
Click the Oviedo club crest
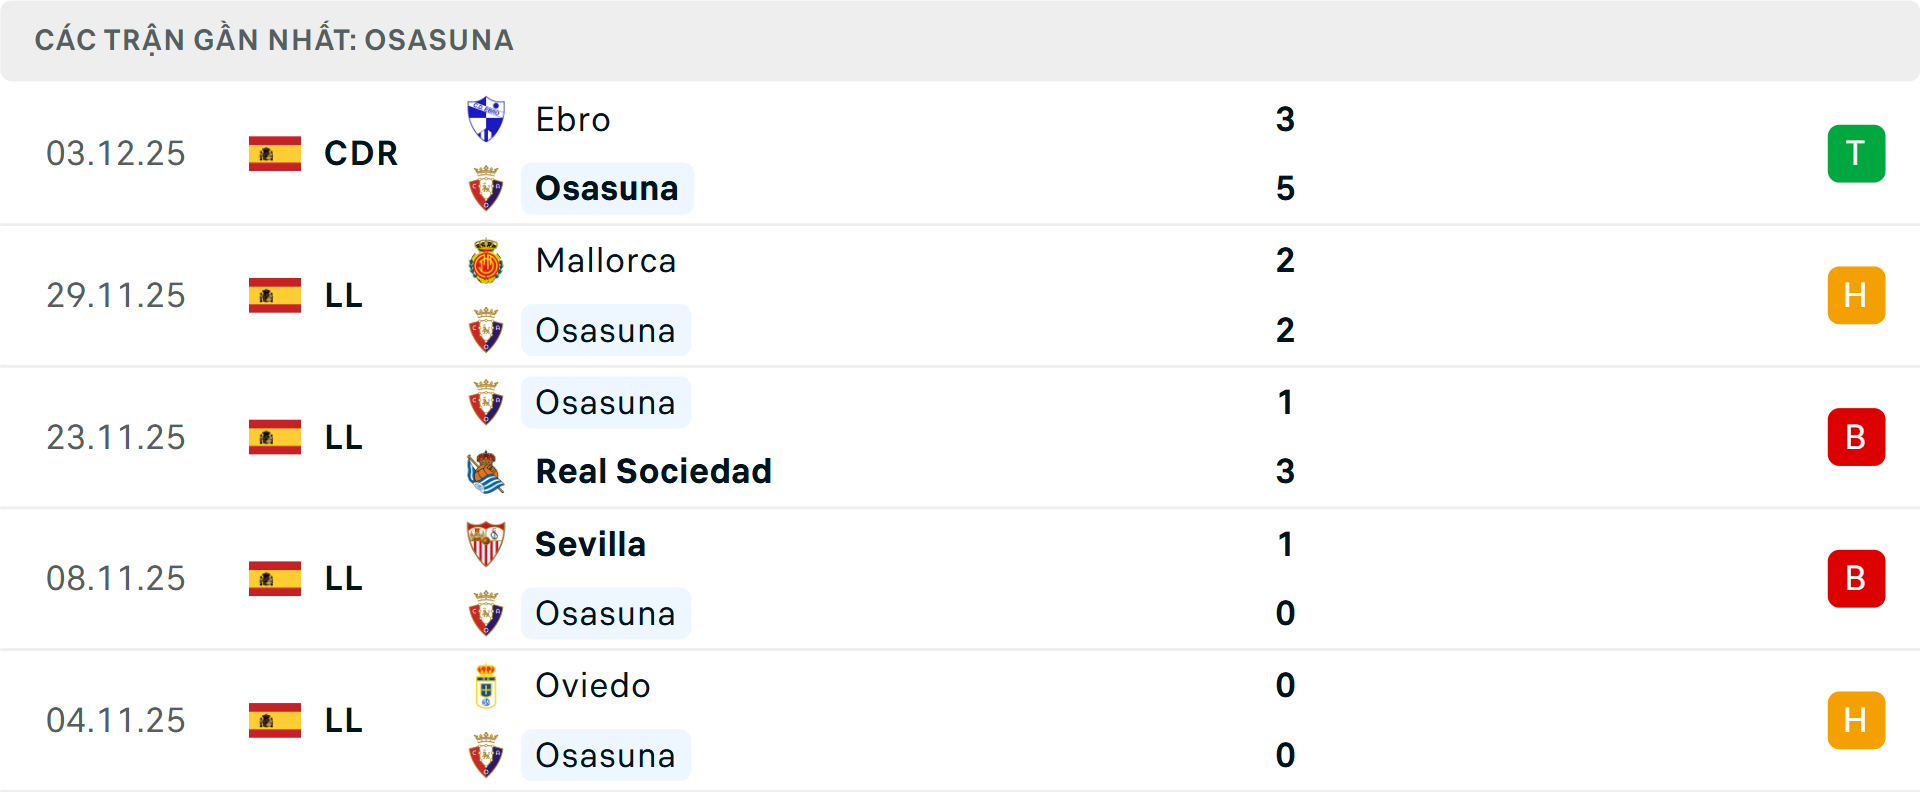(x=487, y=686)
